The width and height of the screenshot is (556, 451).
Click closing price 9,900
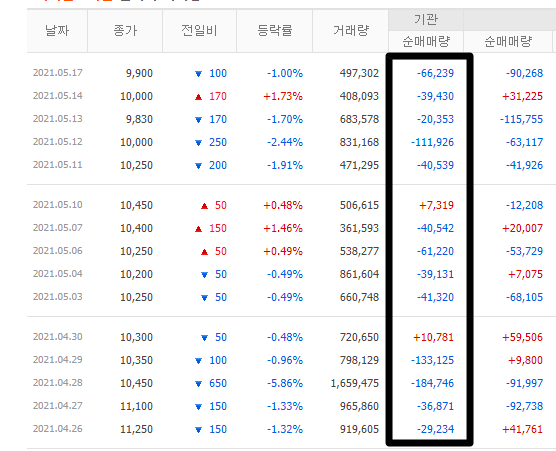139,73
